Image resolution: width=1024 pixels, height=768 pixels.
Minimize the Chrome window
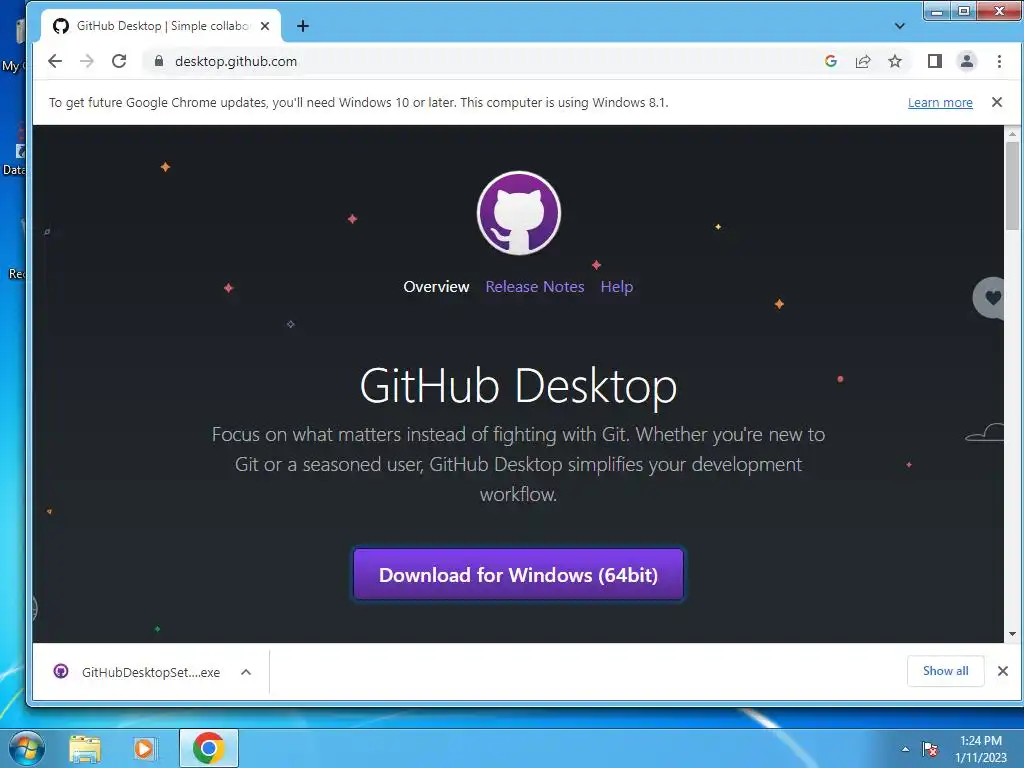937,11
